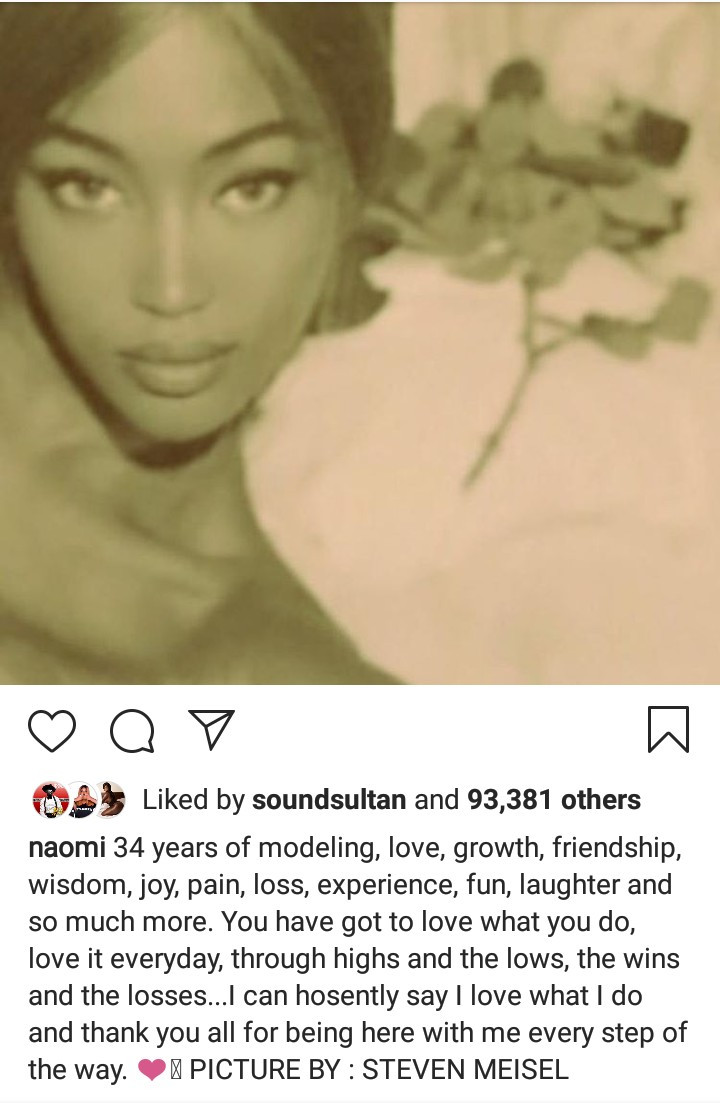
Task: Open the naomi username profile
Action: (67, 848)
